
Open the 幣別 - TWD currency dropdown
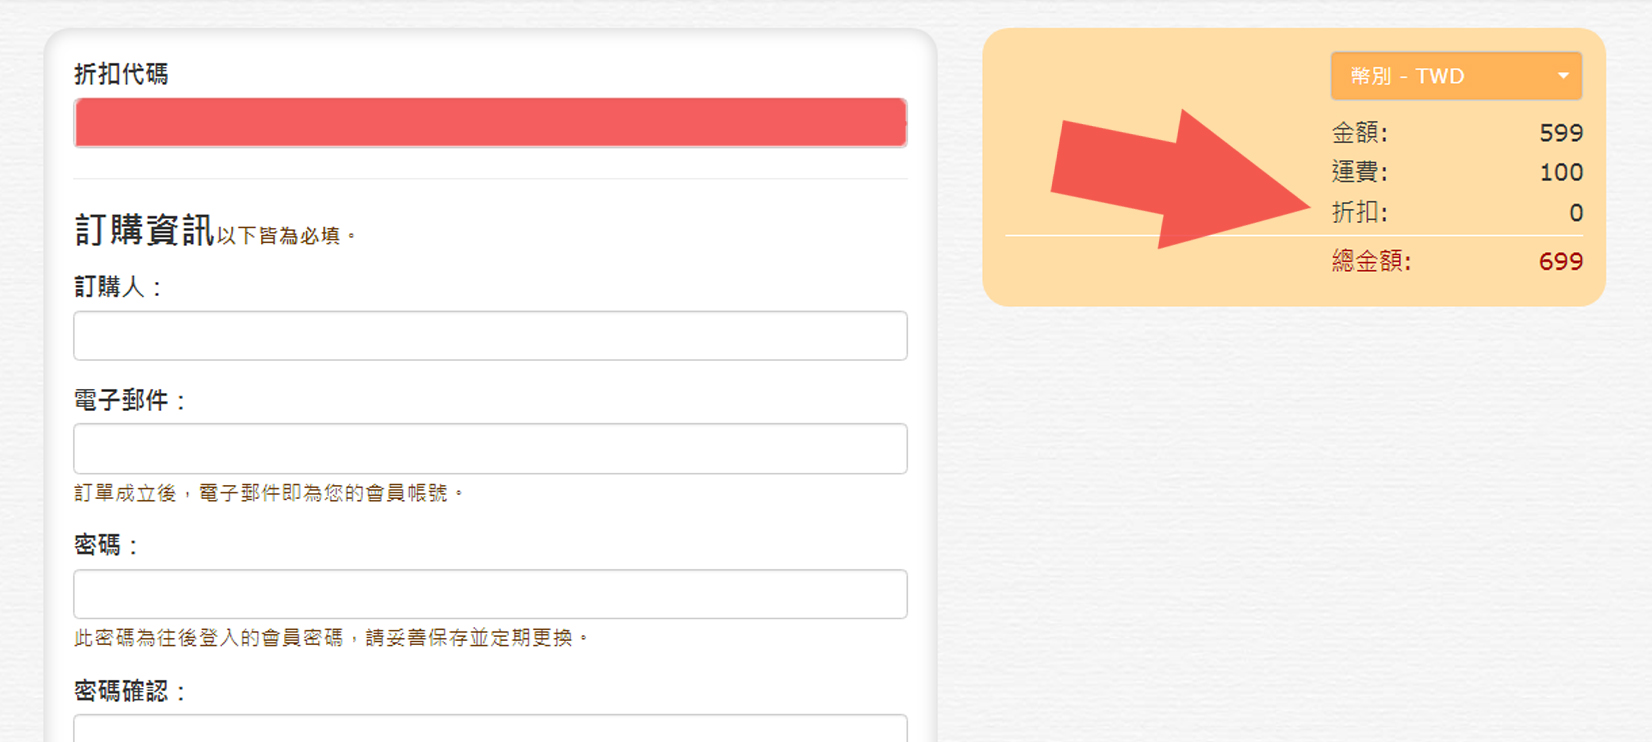[x=1456, y=76]
